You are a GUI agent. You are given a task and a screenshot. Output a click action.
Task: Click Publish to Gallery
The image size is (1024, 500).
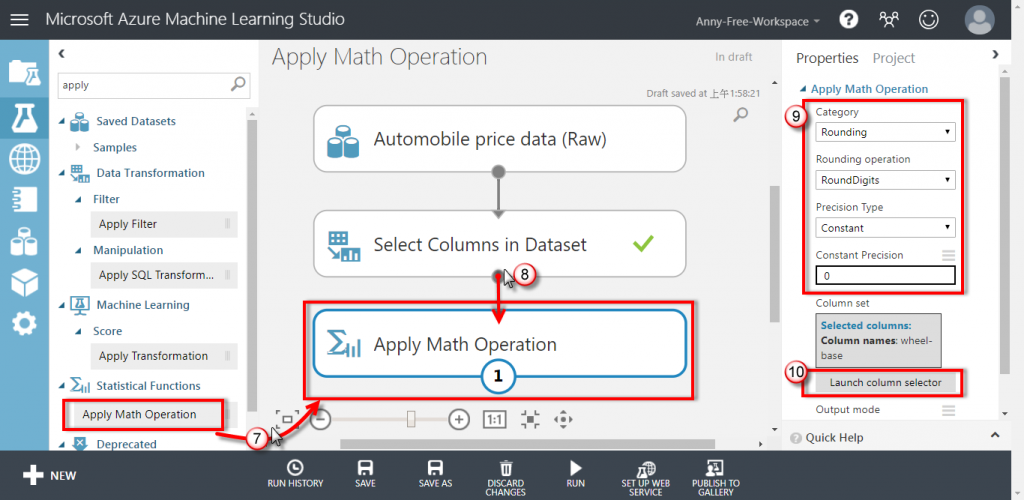(716, 478)
